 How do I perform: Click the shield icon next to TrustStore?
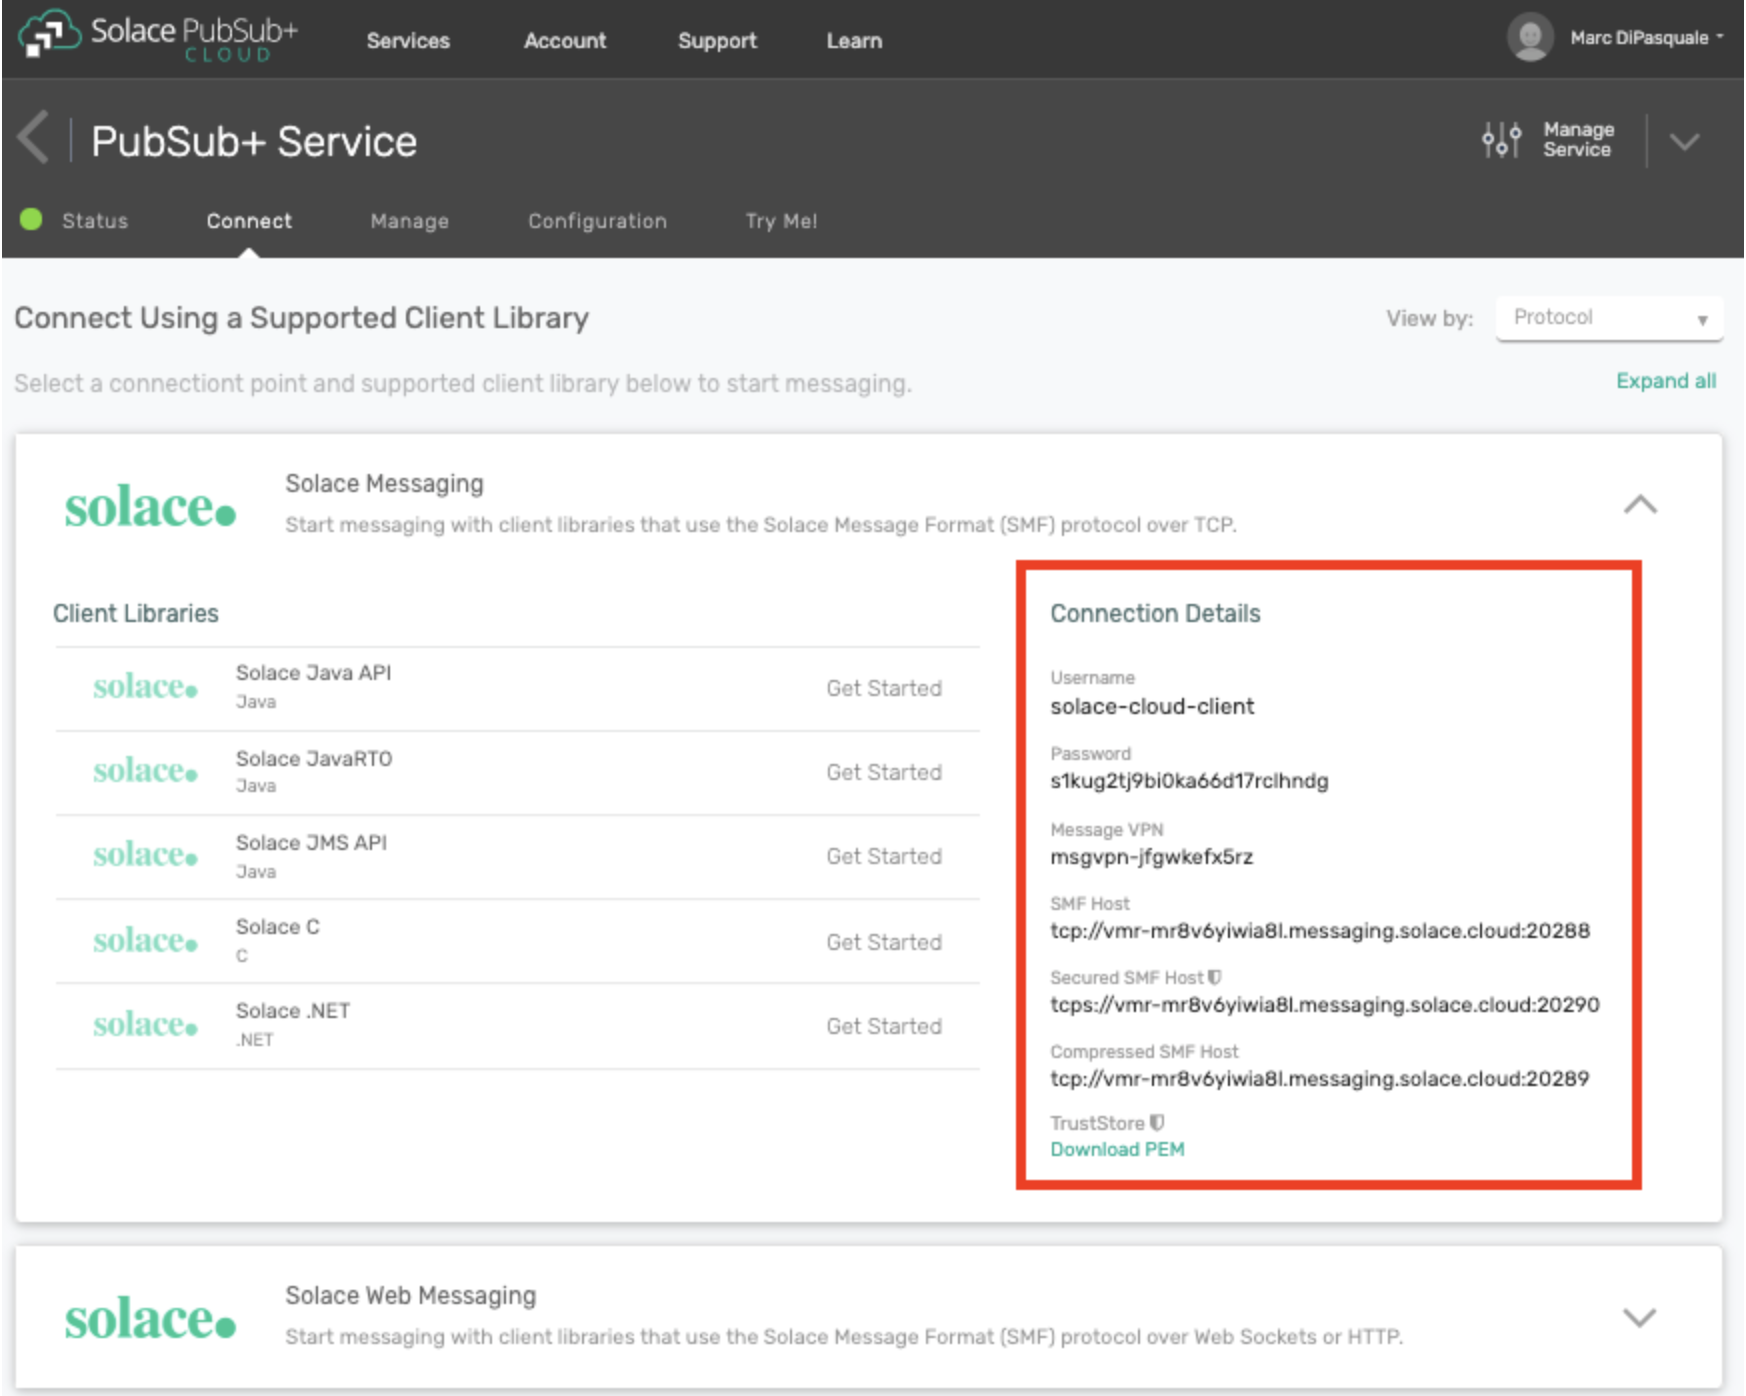tap(1157, 1122)
